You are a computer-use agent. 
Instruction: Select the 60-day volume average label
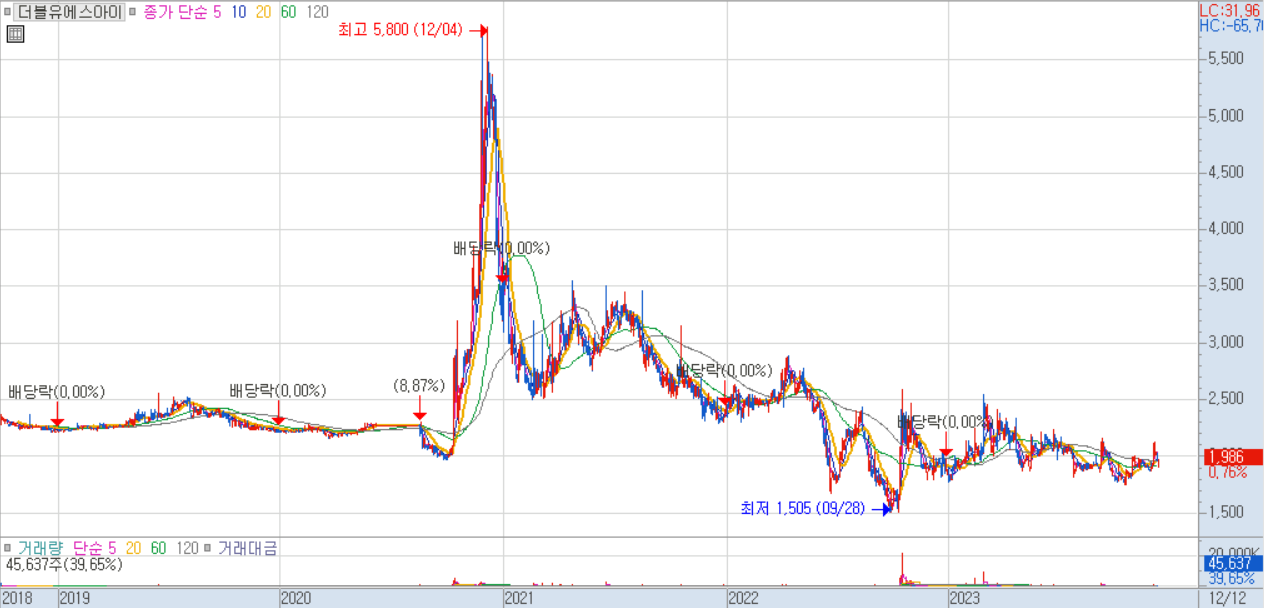pyautogui.click(x=159, y=547)
